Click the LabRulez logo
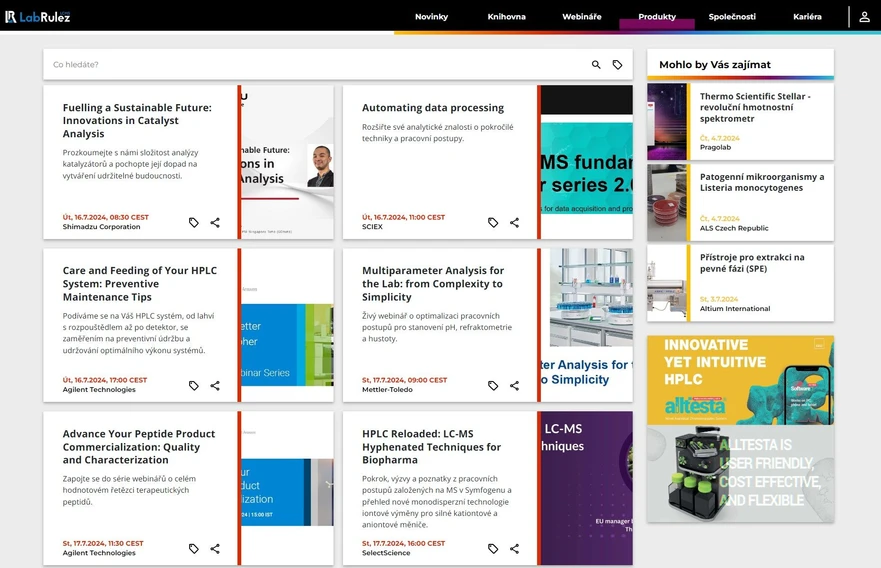This screenshot has width=881, height=568. pyautogui.click(x=38, y=17)
